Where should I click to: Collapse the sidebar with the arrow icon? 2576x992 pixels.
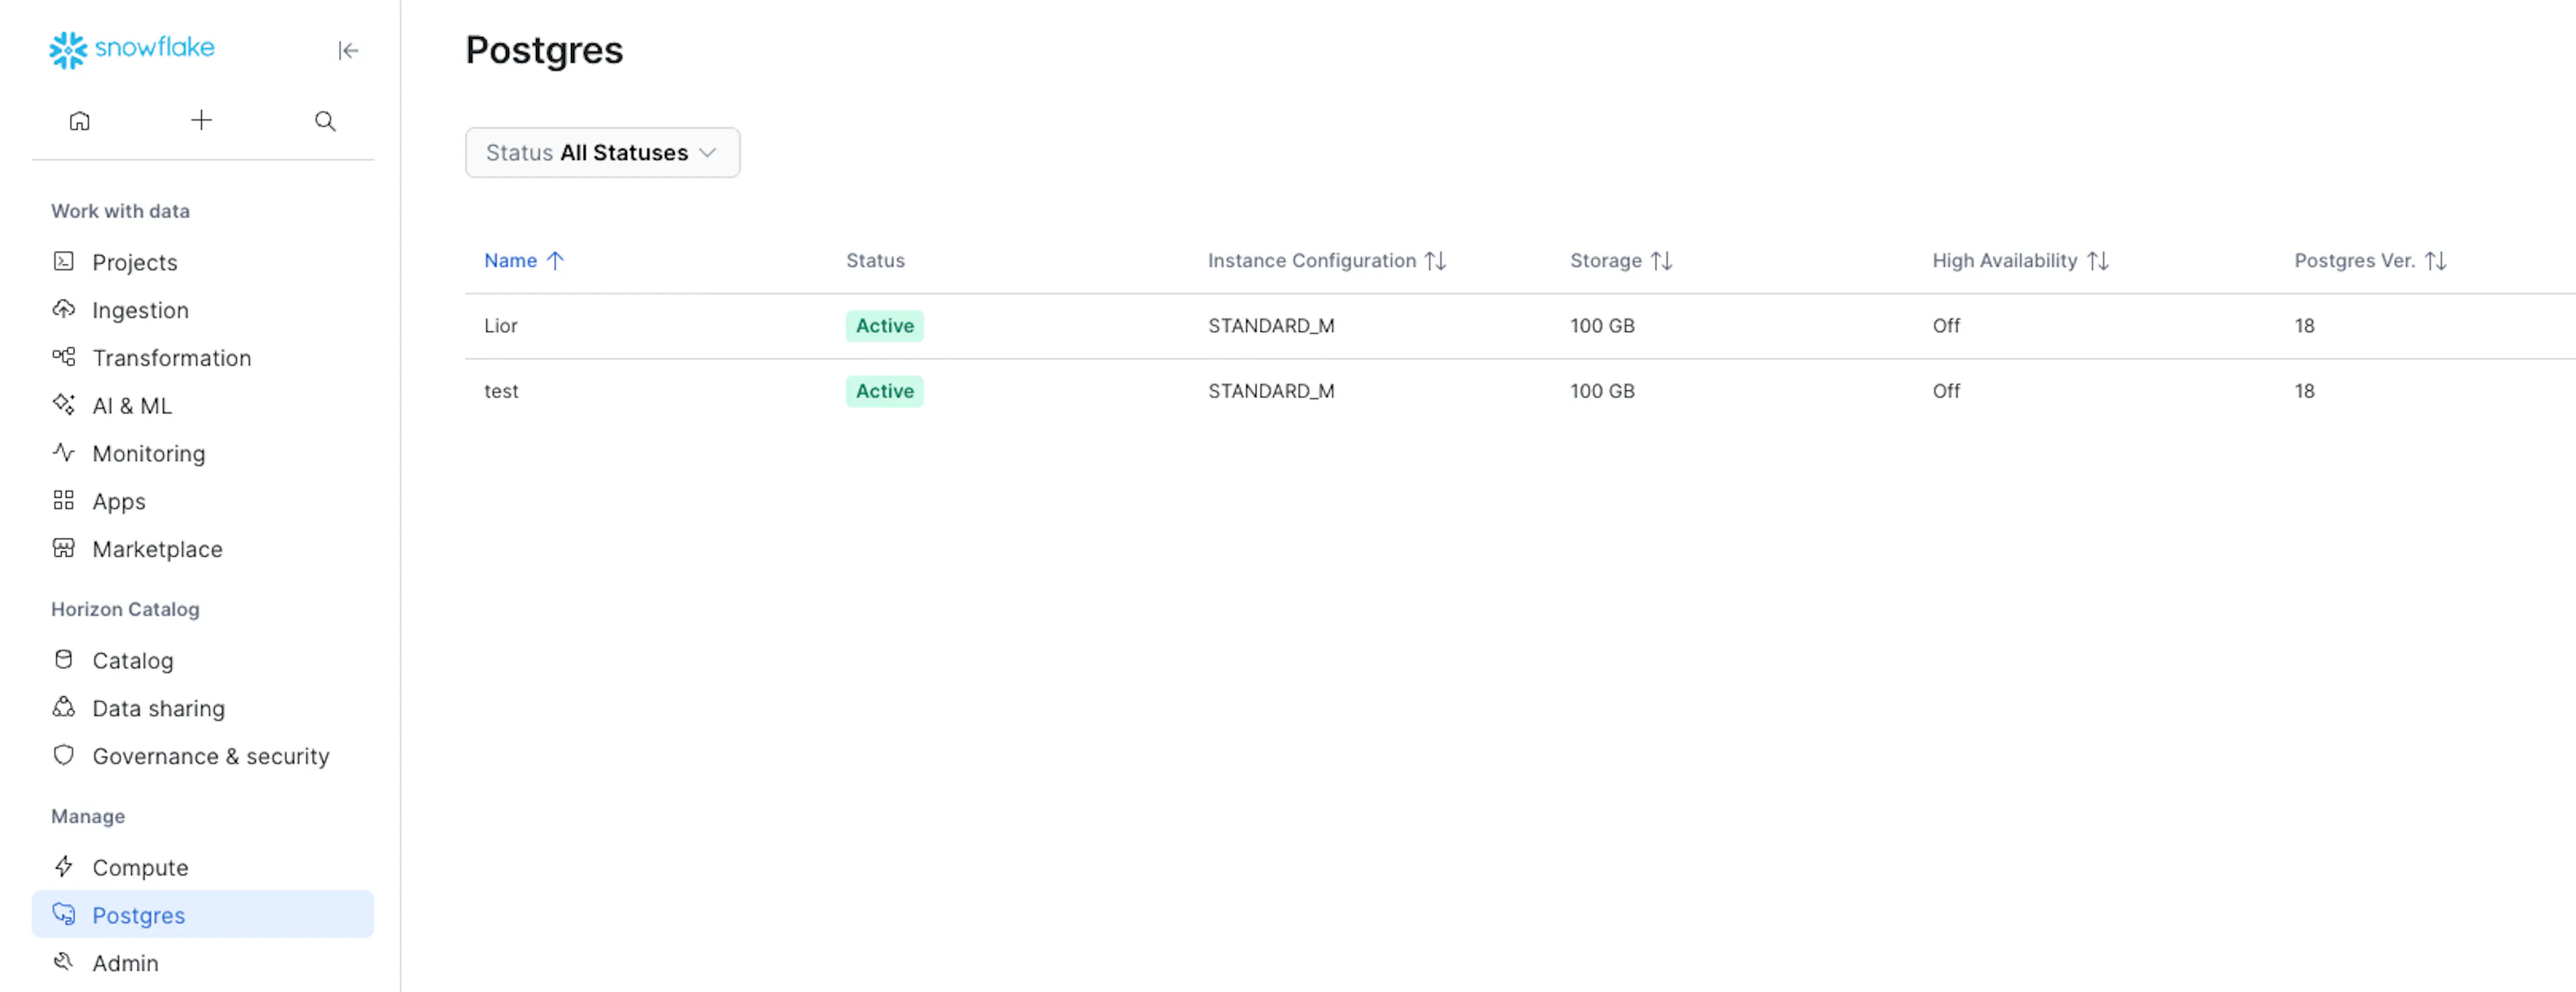tap(348, 50)
